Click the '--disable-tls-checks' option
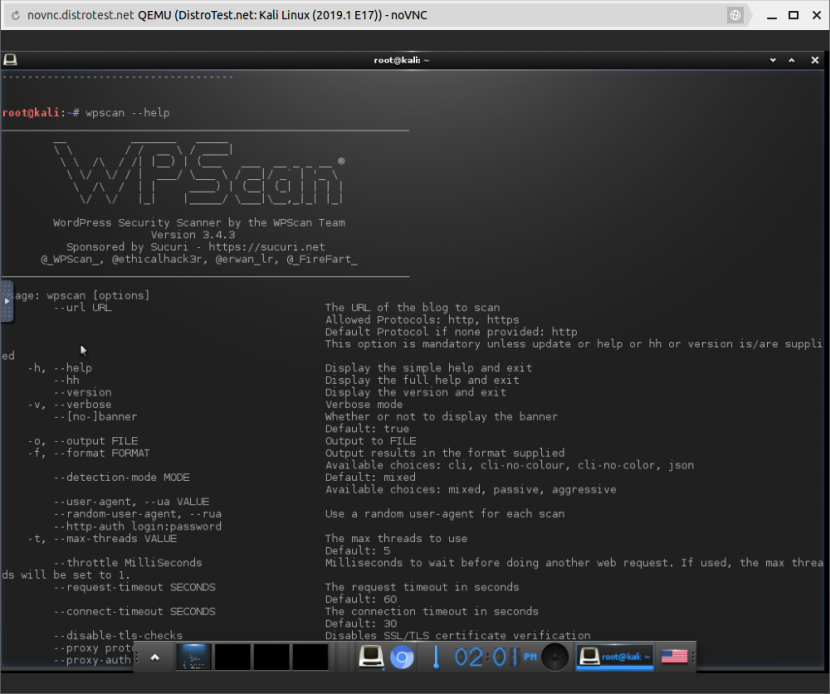830x694 pixels. pos(118,635)
